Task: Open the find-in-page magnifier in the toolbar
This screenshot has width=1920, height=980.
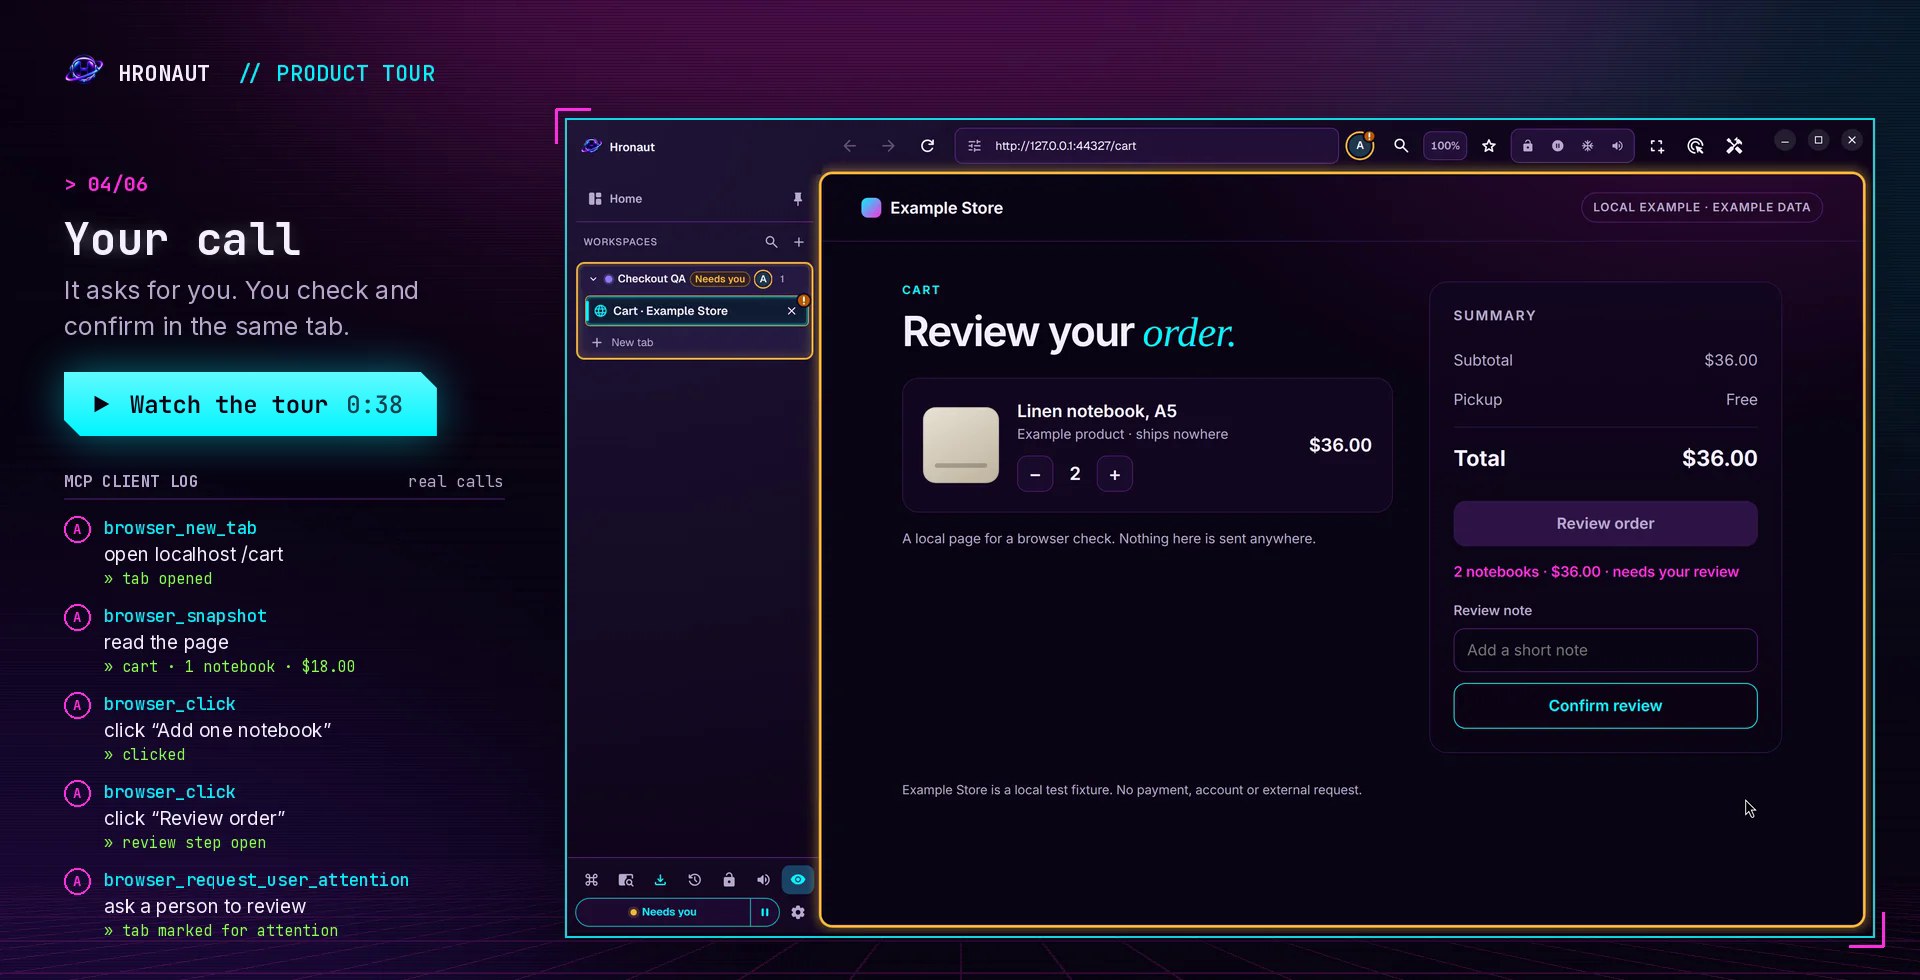Action: point(1401,146)
